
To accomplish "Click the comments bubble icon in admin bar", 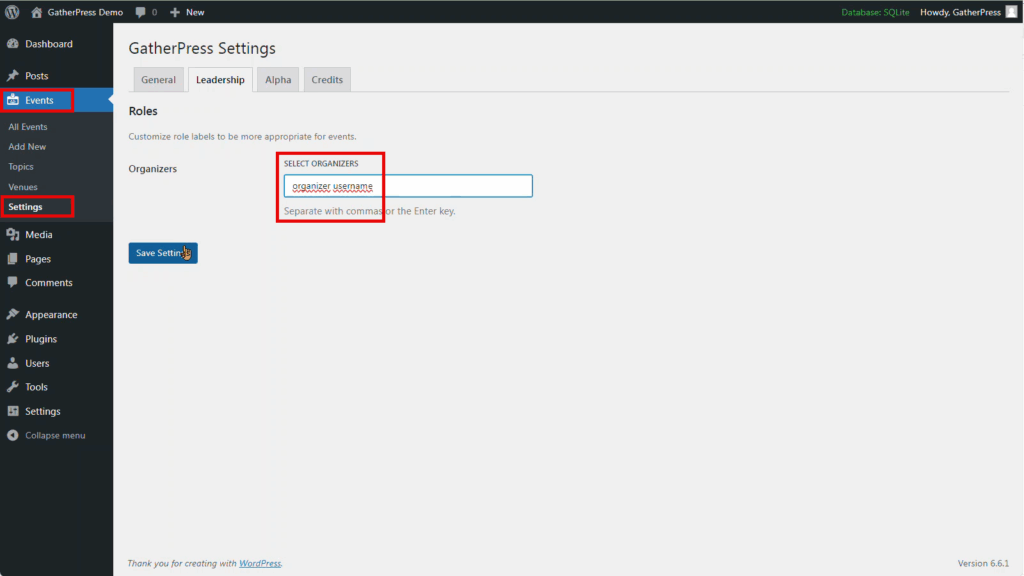I will (x=140, y=12).
